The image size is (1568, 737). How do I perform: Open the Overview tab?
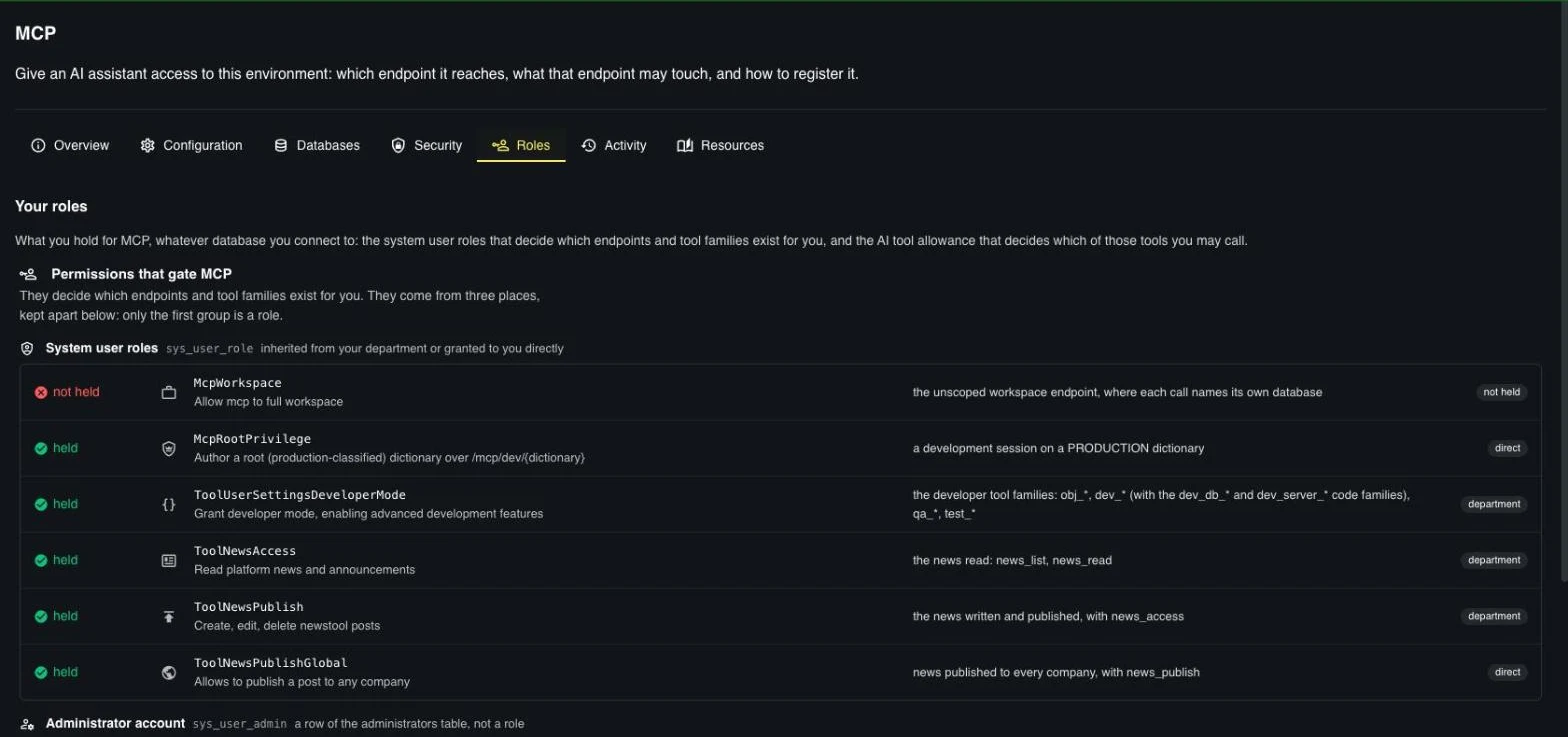70,146
